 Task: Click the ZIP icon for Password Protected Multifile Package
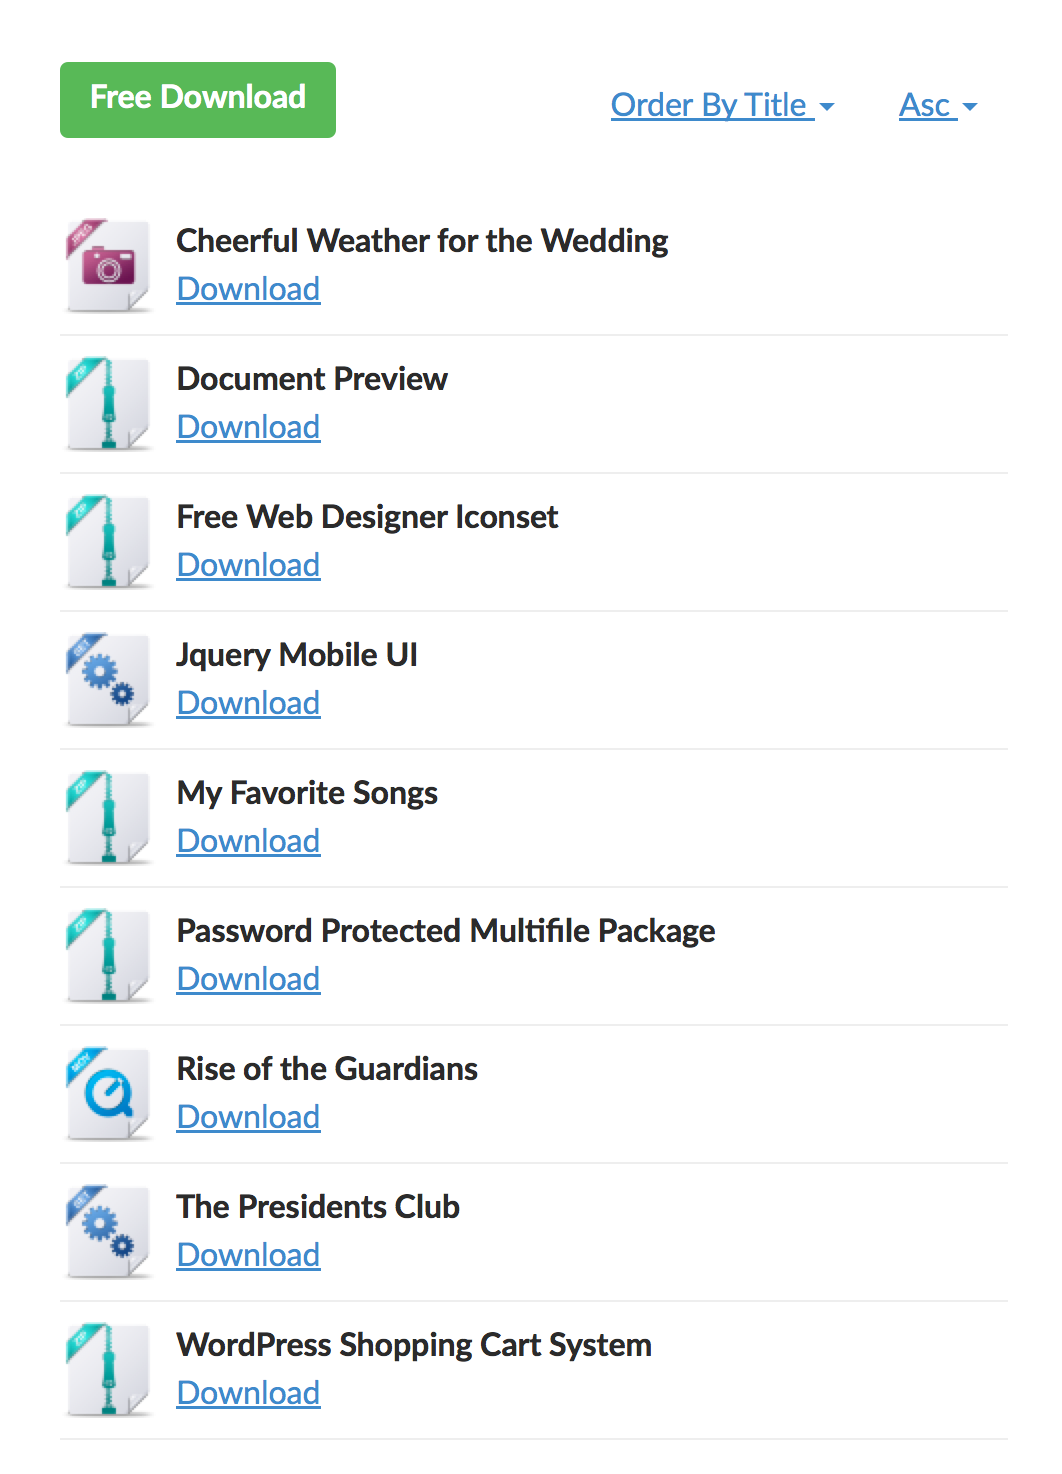click(109, 956)
